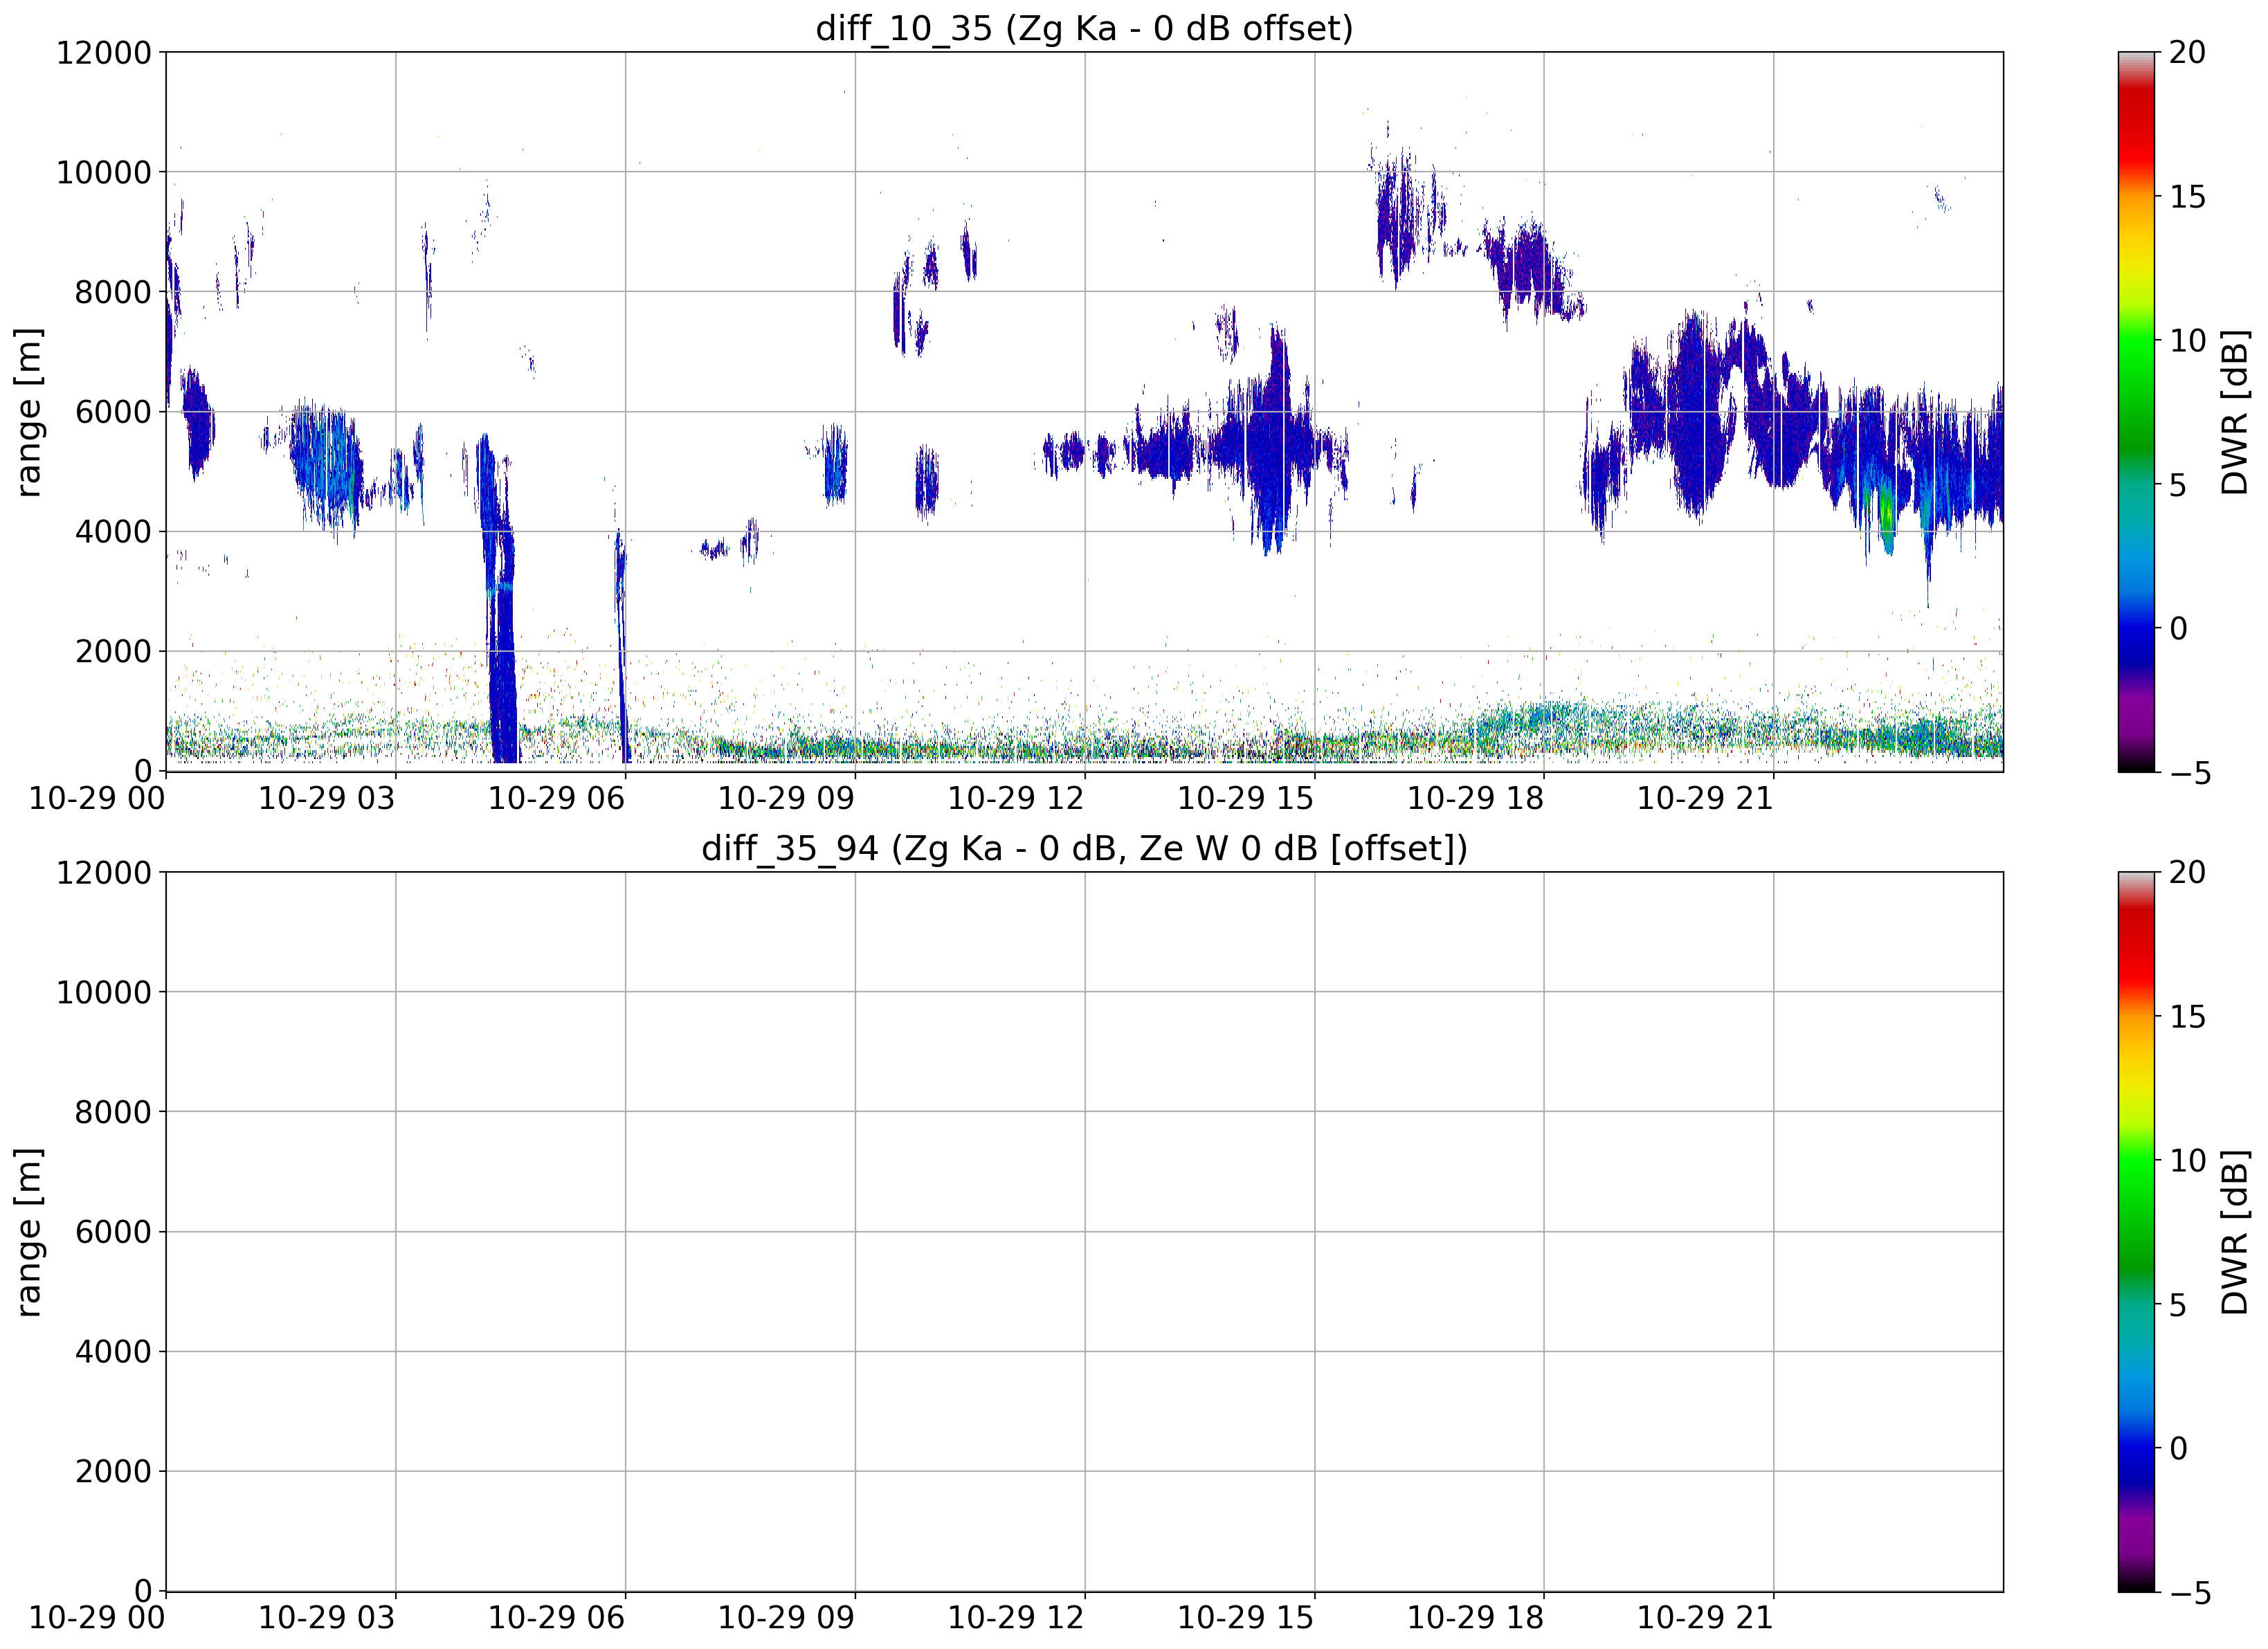Select the "range [m]" label of the diff_10_35 plot

pos(28,411)
